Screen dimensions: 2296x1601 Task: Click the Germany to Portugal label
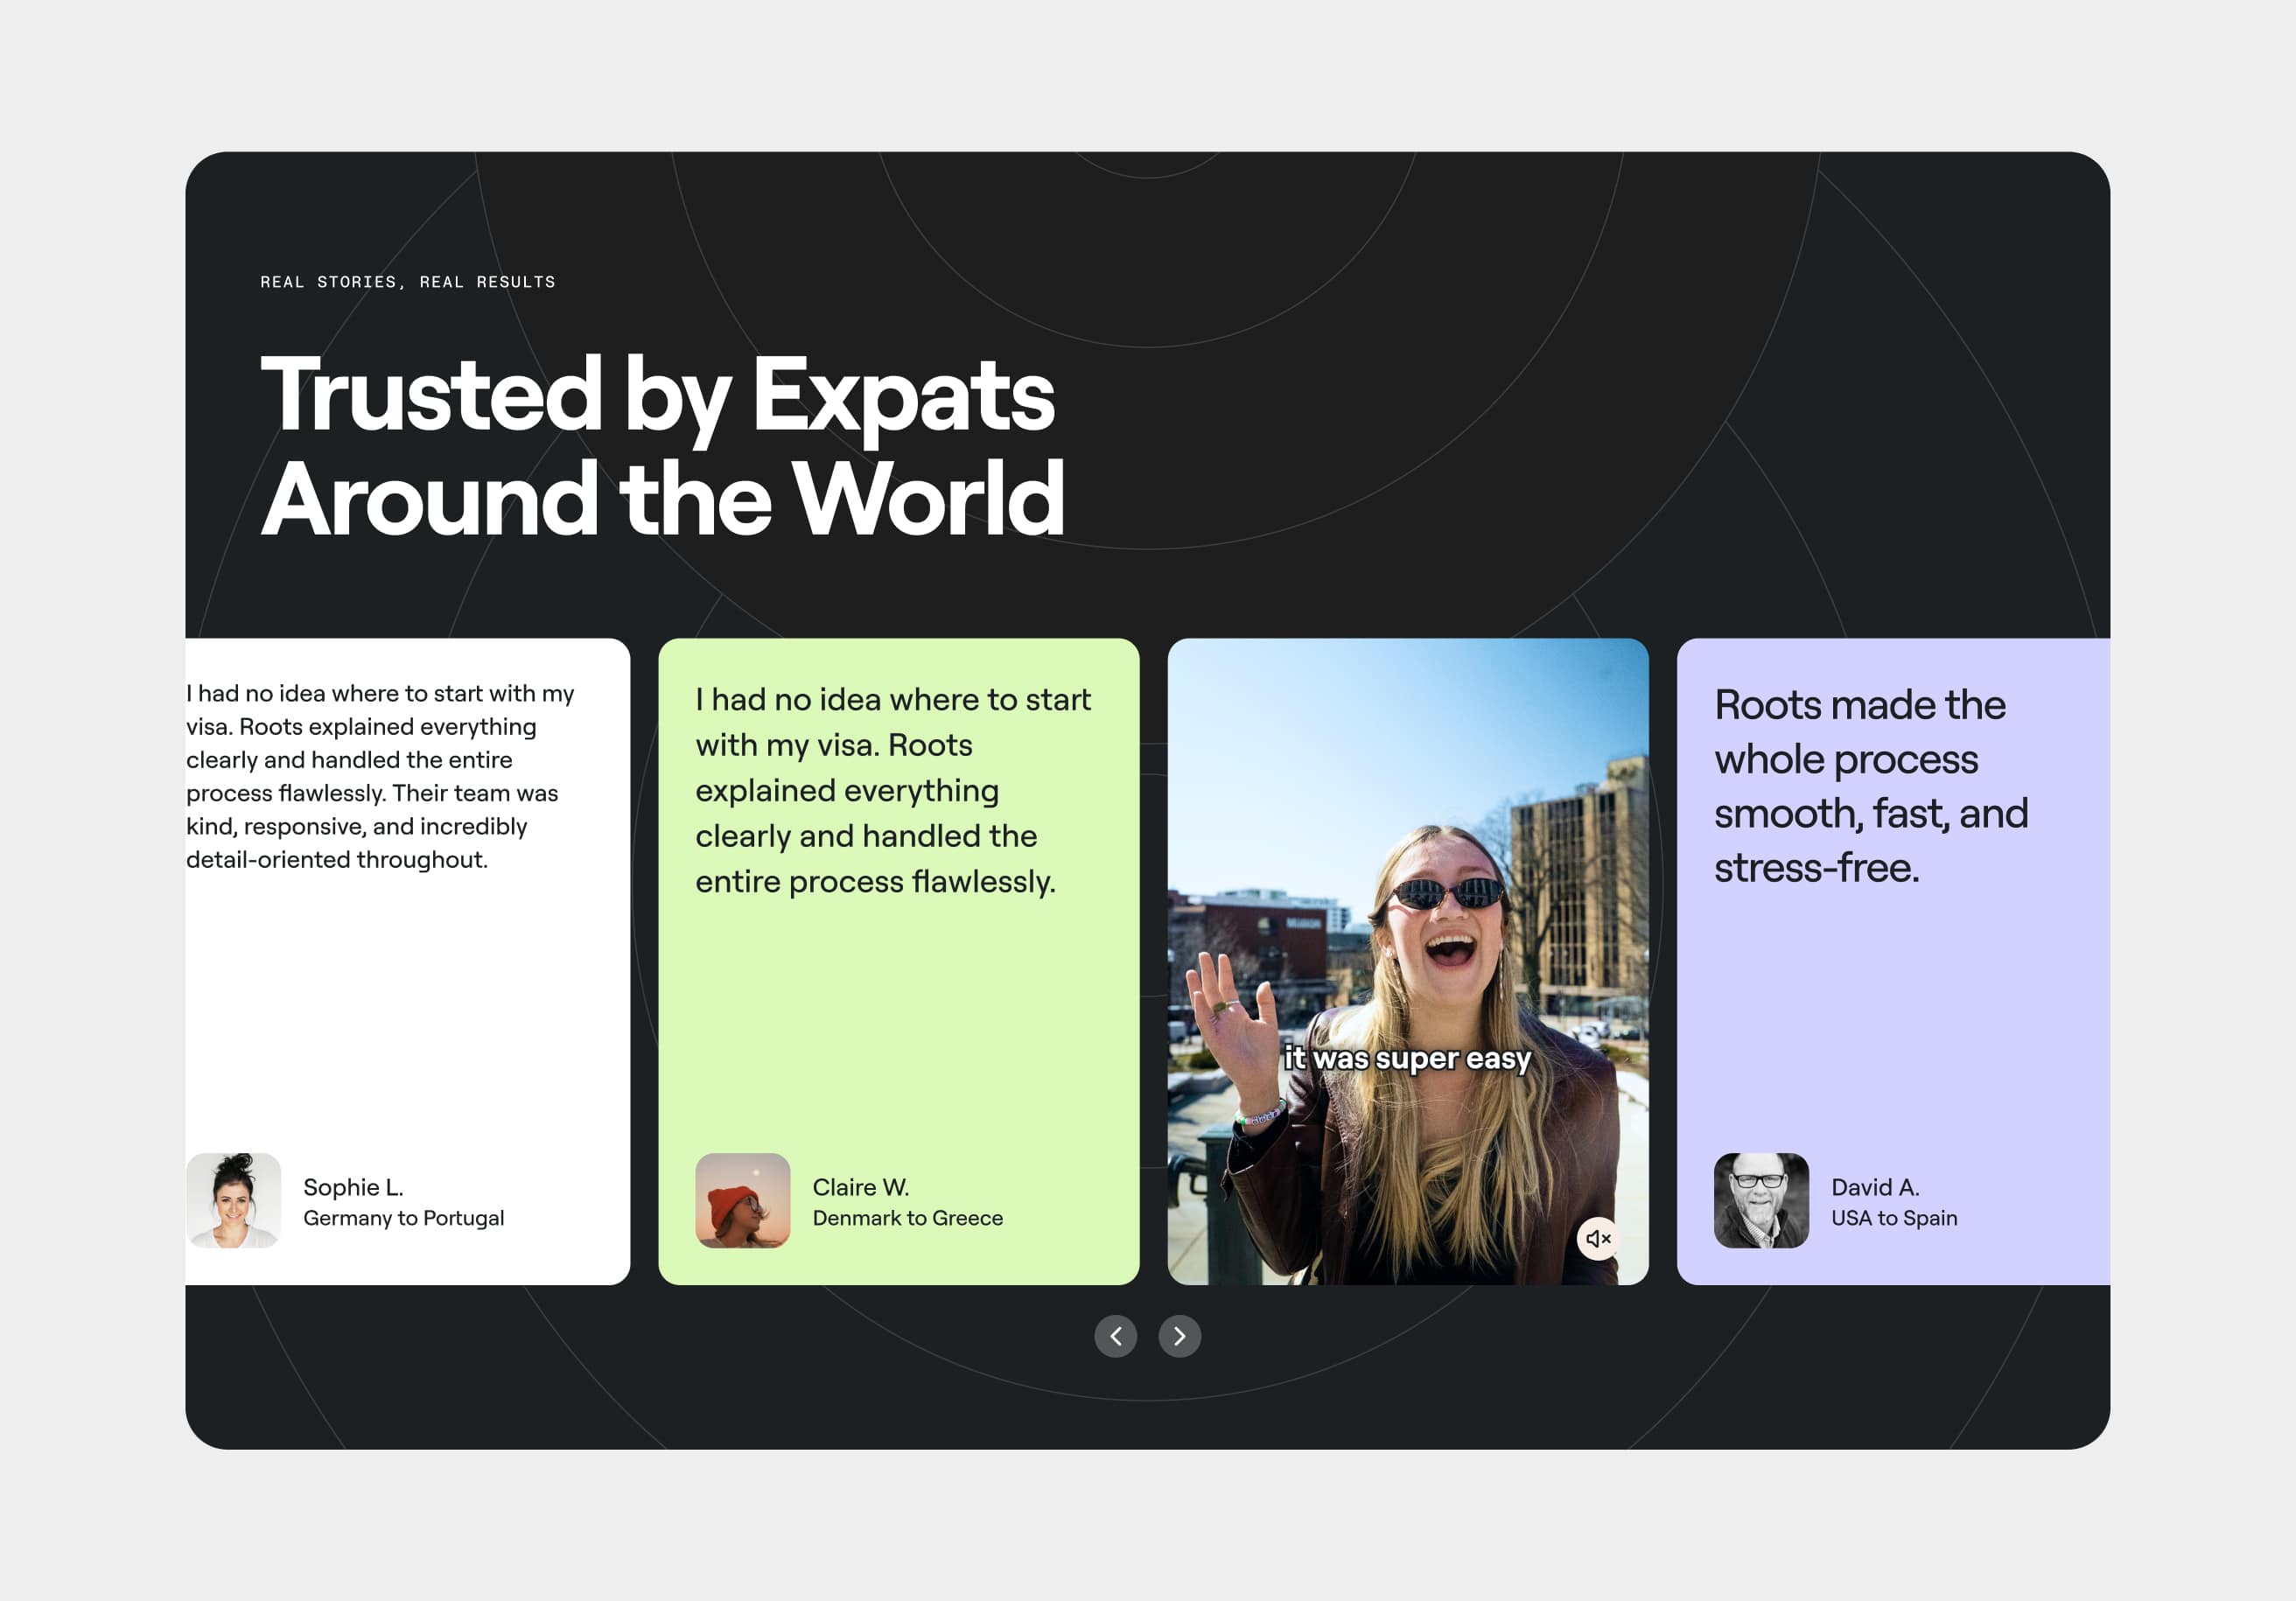(403, 1218)
